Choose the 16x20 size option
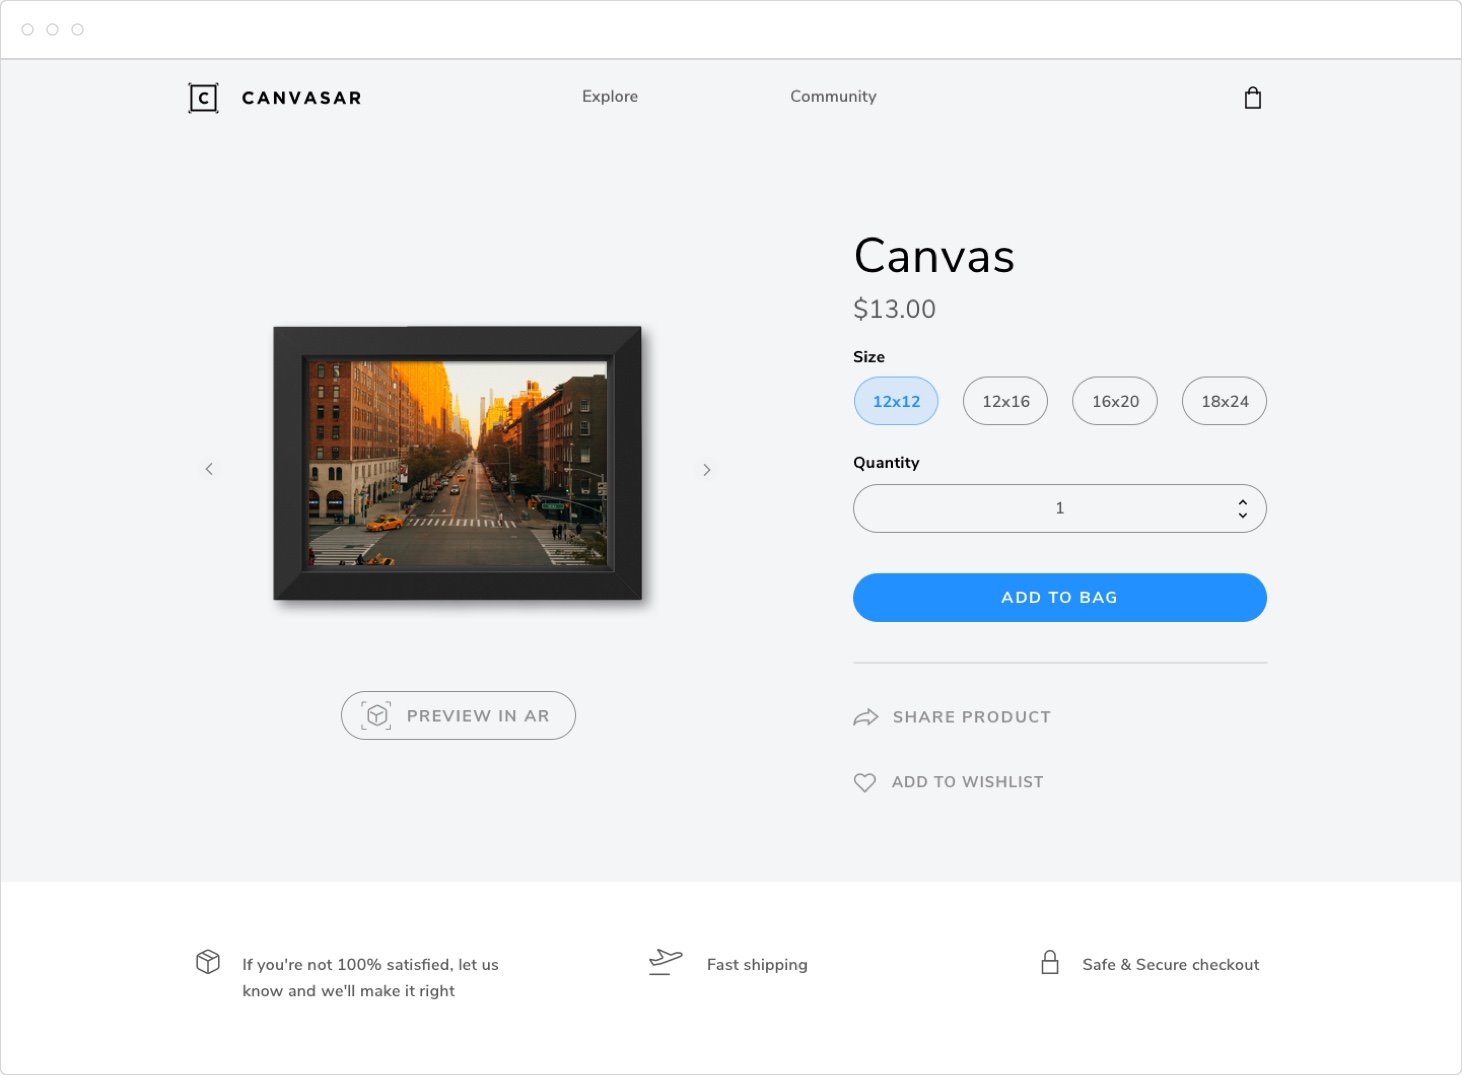1462x1075 pixels. (1115, 401)
